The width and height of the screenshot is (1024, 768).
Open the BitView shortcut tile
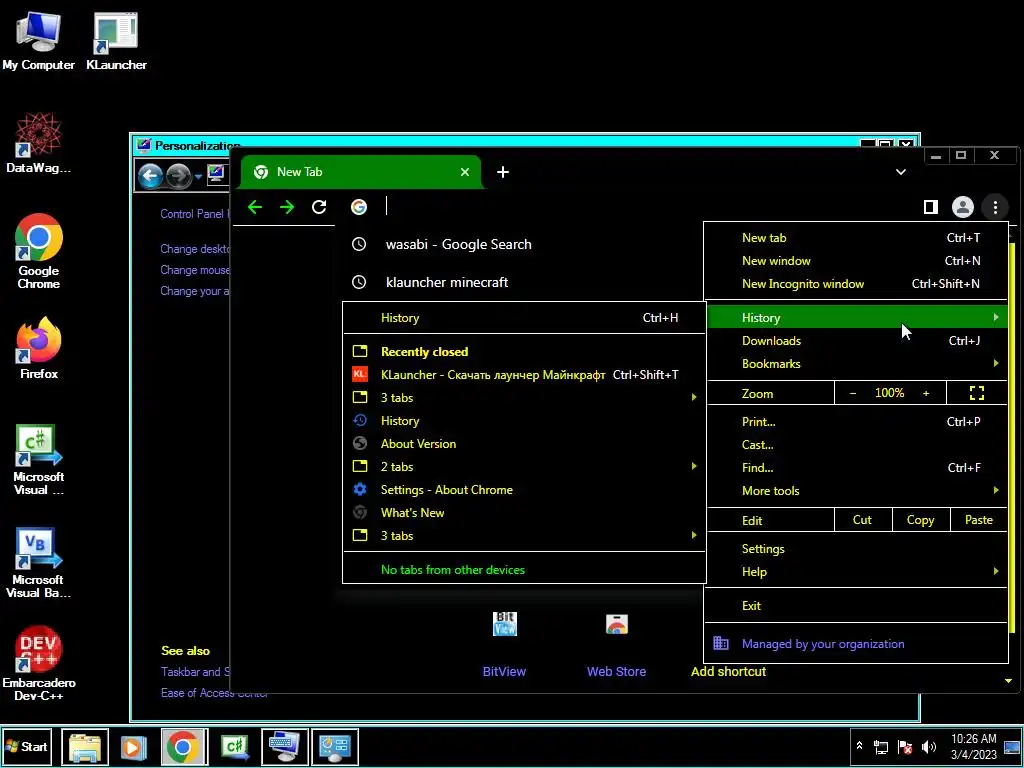click(x=504, y=643)
